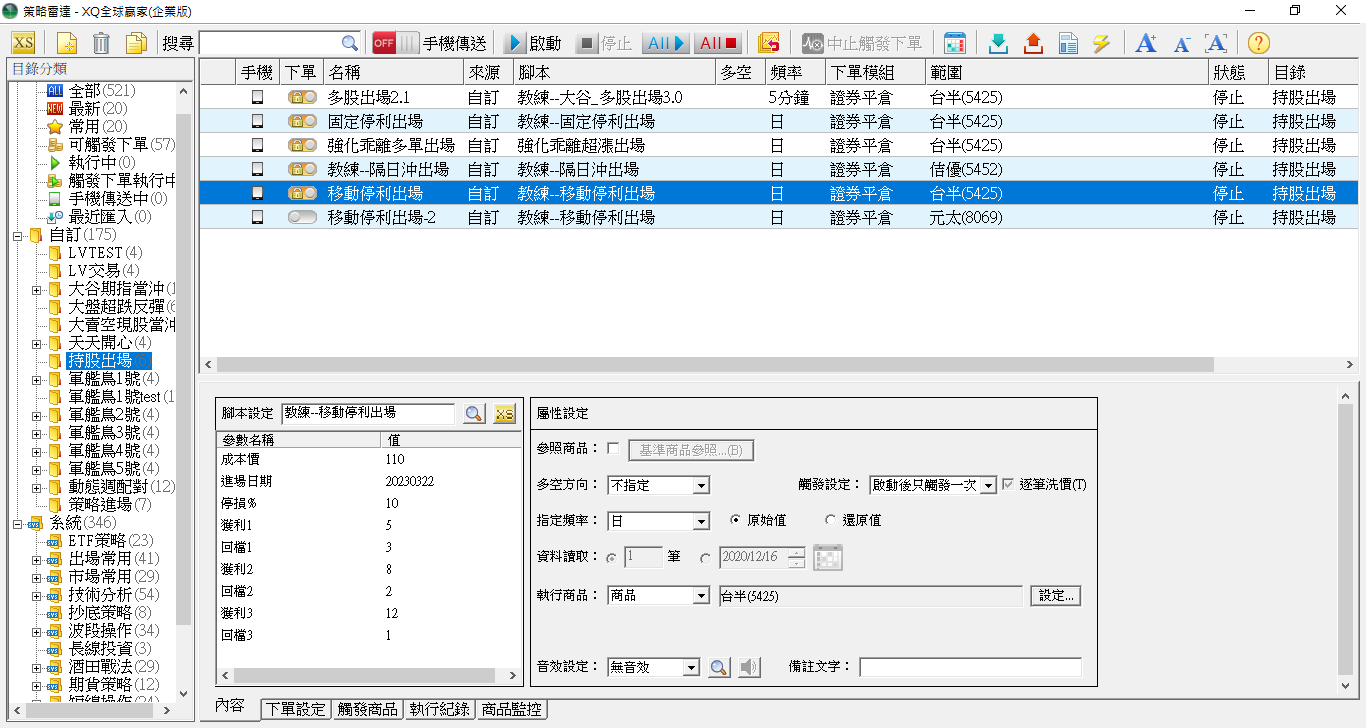Toggle the 手機傳送 OFF switch
This screenshot has height=728, width=1366.
pyautogui.click(x=395, y=43)
